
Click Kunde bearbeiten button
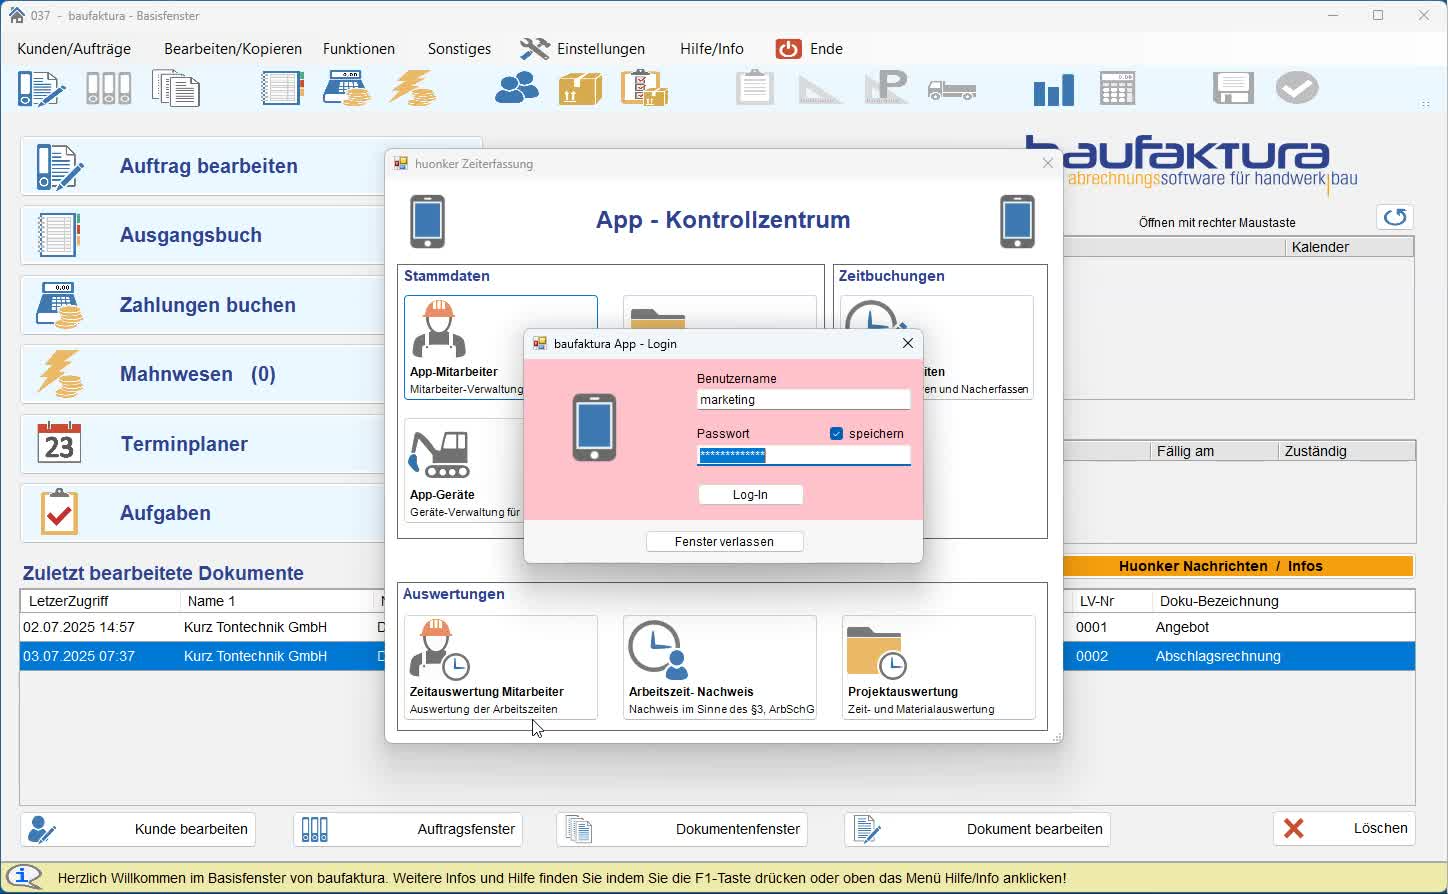(x=138, y=829)
